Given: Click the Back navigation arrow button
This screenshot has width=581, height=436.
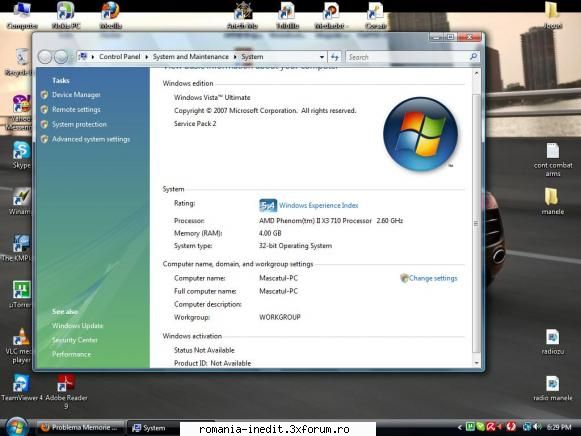Looking at the screenshot, I should click(45, 57).
